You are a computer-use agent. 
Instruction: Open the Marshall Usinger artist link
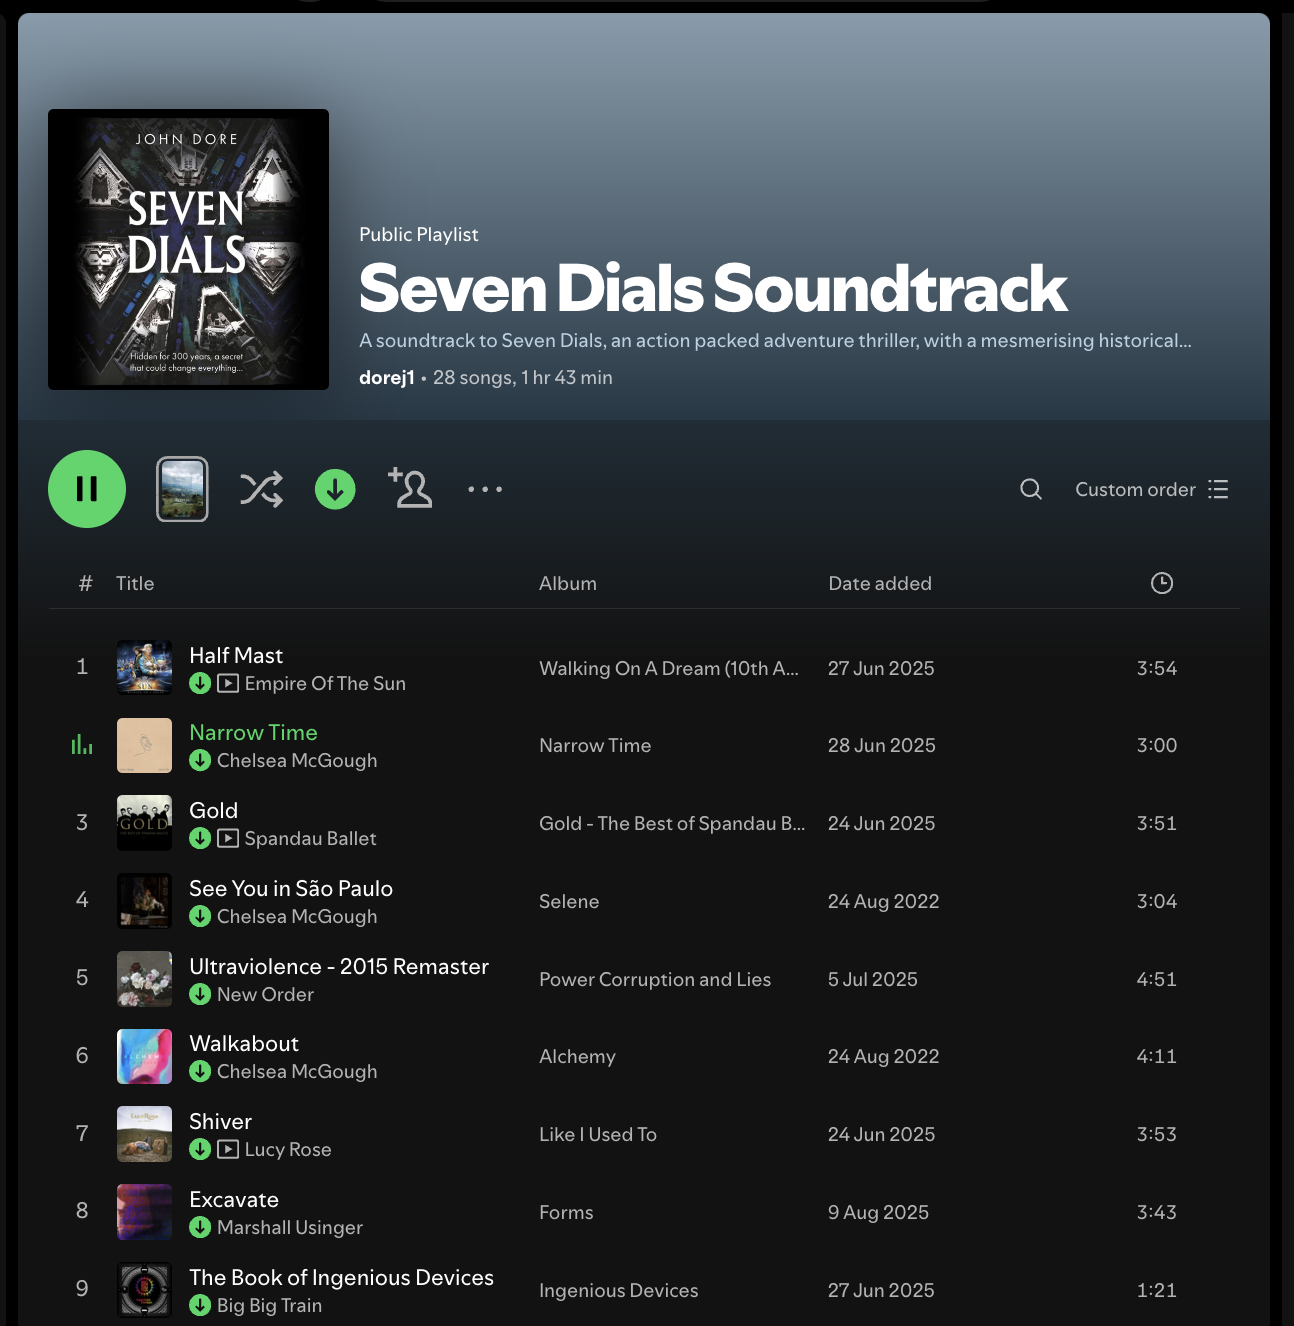290,1227
